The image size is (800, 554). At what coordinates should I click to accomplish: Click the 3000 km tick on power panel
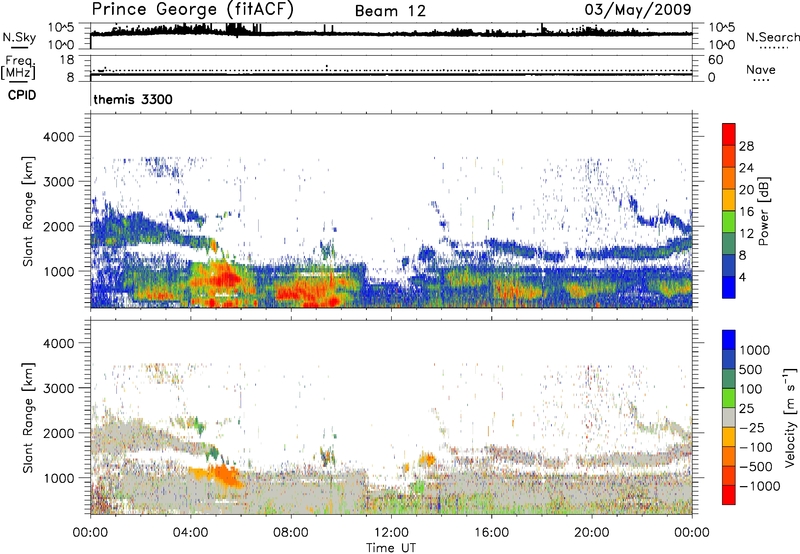coord(58,182)
